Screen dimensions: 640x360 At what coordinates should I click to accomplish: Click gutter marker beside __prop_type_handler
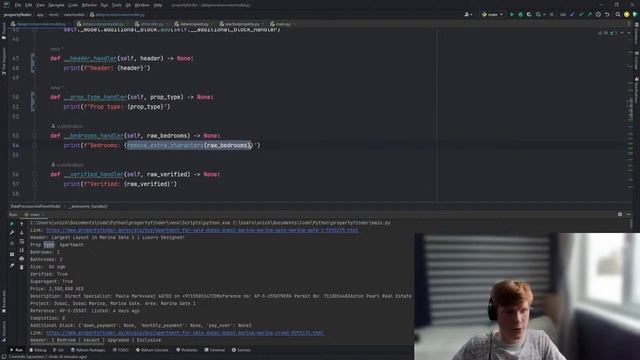tap(33, 102)
